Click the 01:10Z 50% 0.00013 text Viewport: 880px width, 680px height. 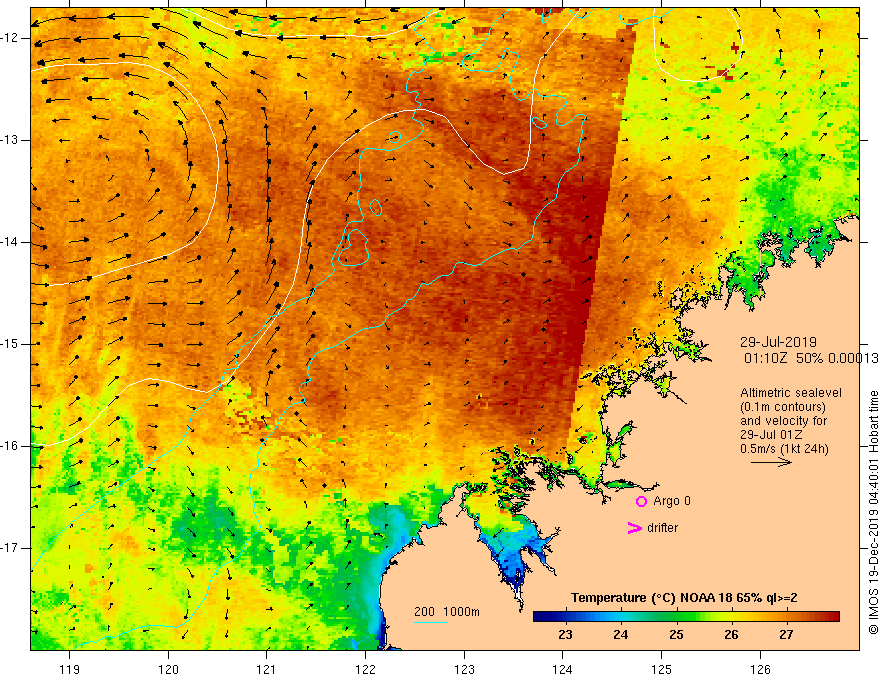pos(811,359)
